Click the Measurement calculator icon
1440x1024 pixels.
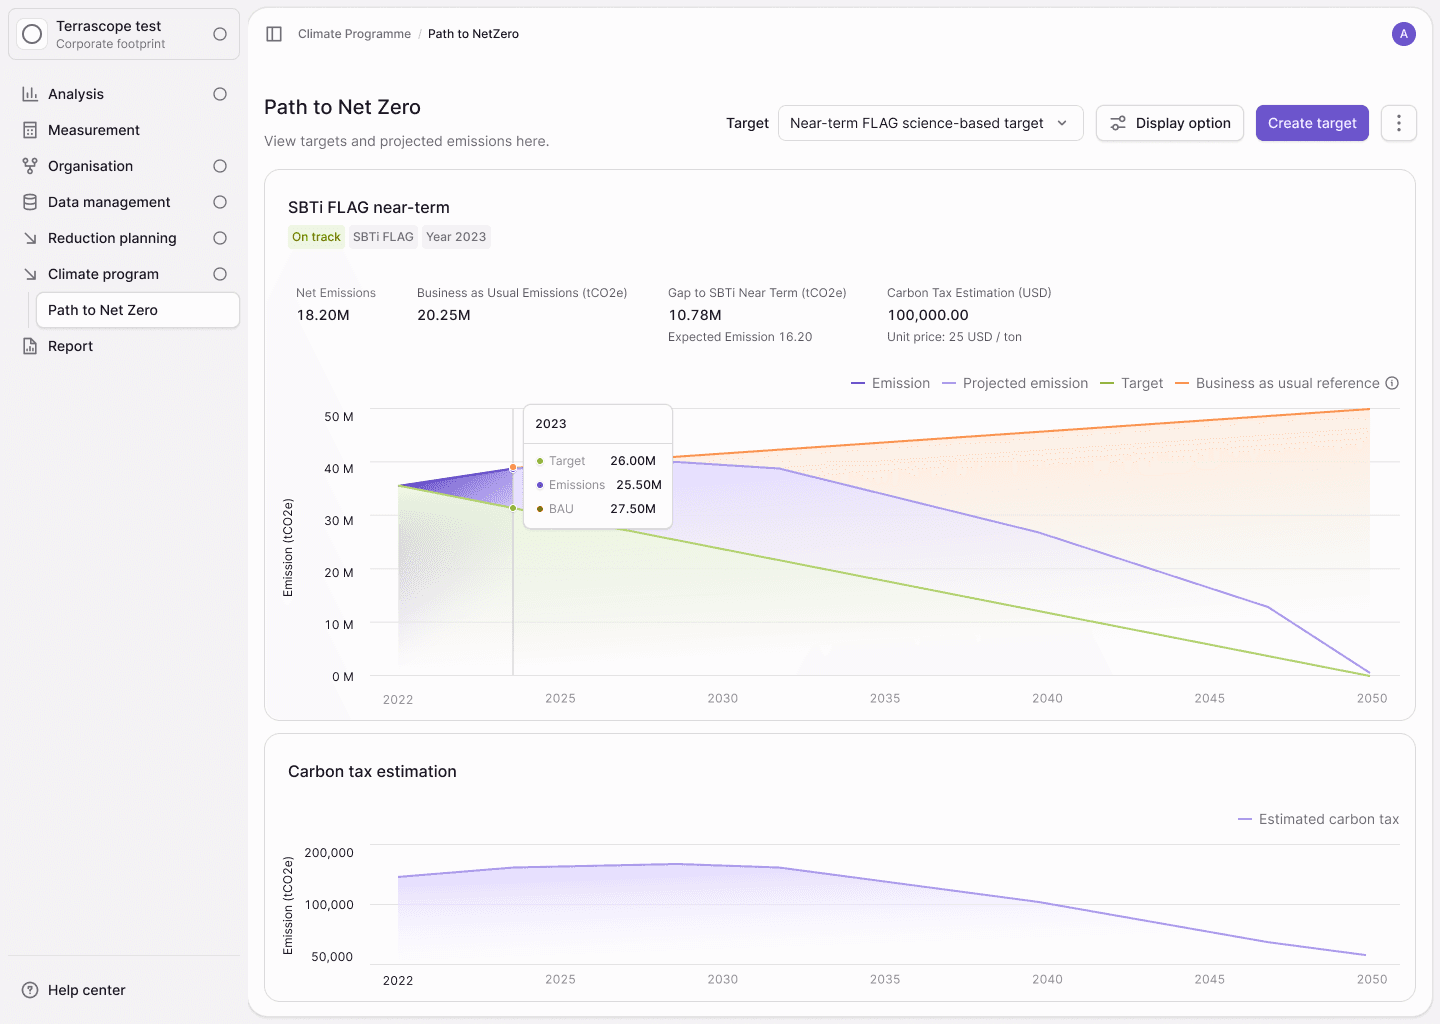tap(30, 130)
